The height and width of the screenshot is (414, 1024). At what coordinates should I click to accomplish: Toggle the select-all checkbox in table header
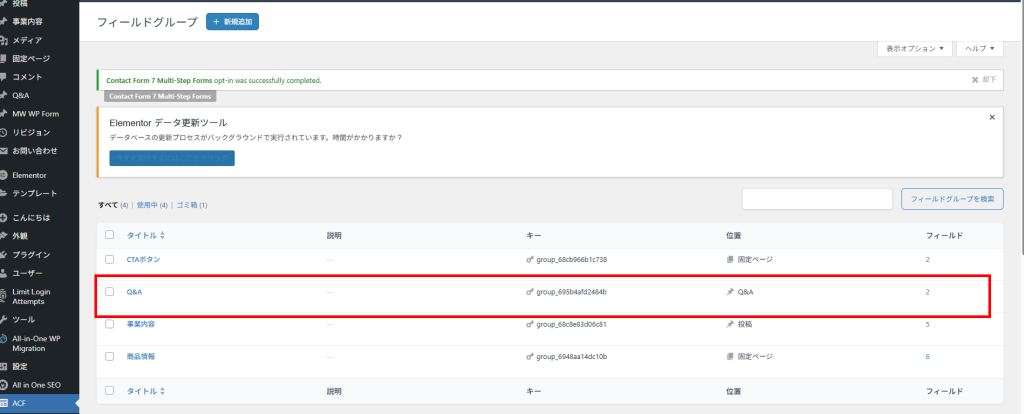coord(110,235)
